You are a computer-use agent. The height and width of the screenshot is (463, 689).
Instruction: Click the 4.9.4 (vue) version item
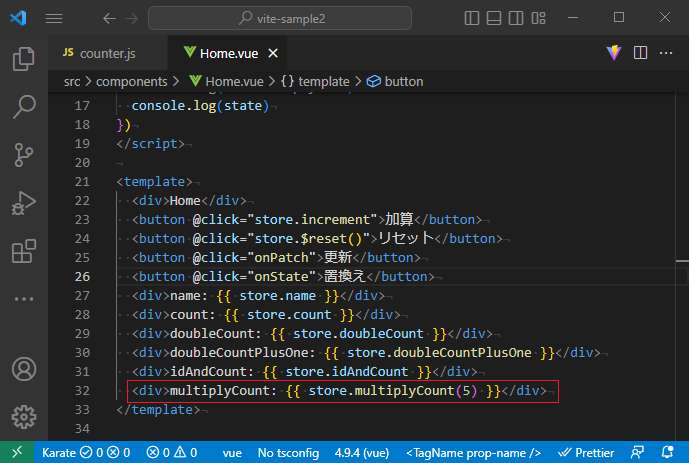pyautogui.click(x=362, y=452)
